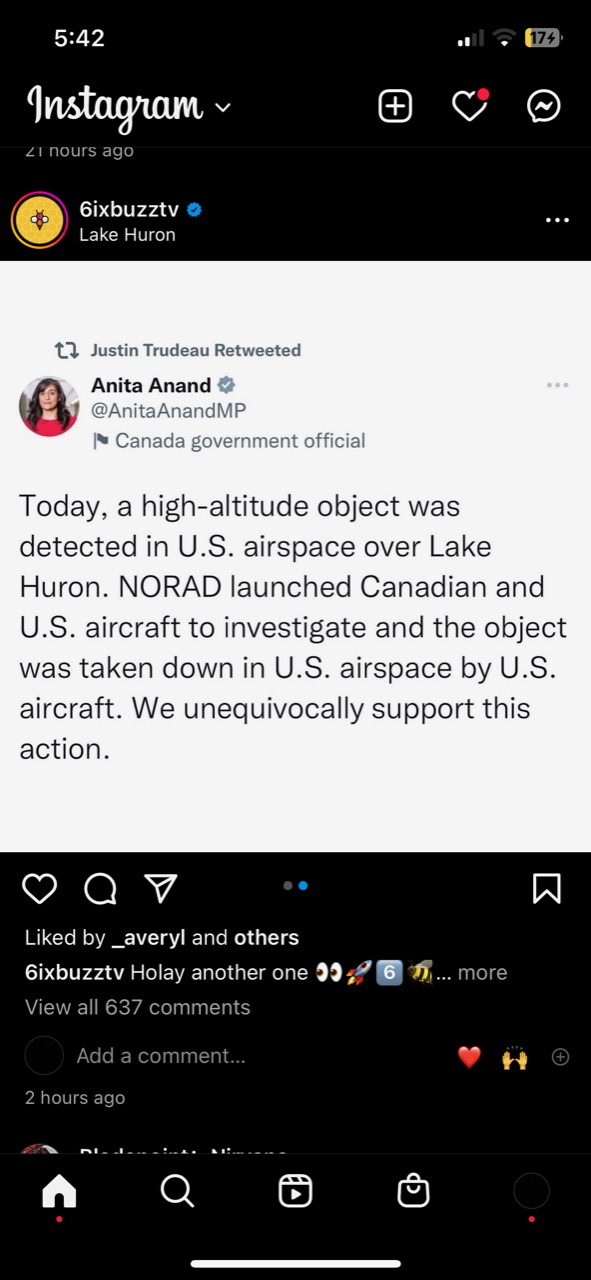Tap the Add a comment field
The width and height of the screenshot is (591, 1280).
[161, 1056]
